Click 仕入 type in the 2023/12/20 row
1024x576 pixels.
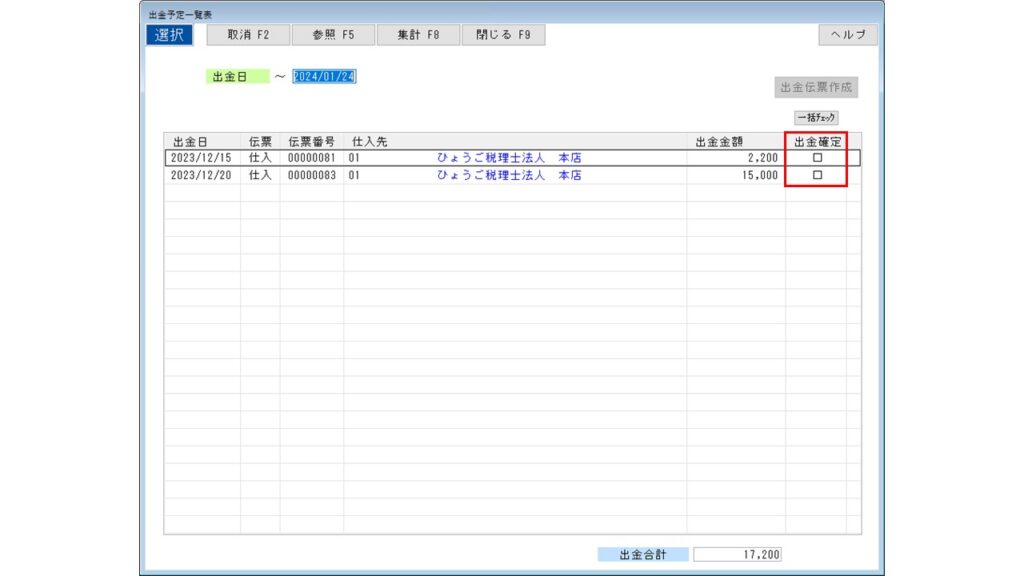pos(260,175)
